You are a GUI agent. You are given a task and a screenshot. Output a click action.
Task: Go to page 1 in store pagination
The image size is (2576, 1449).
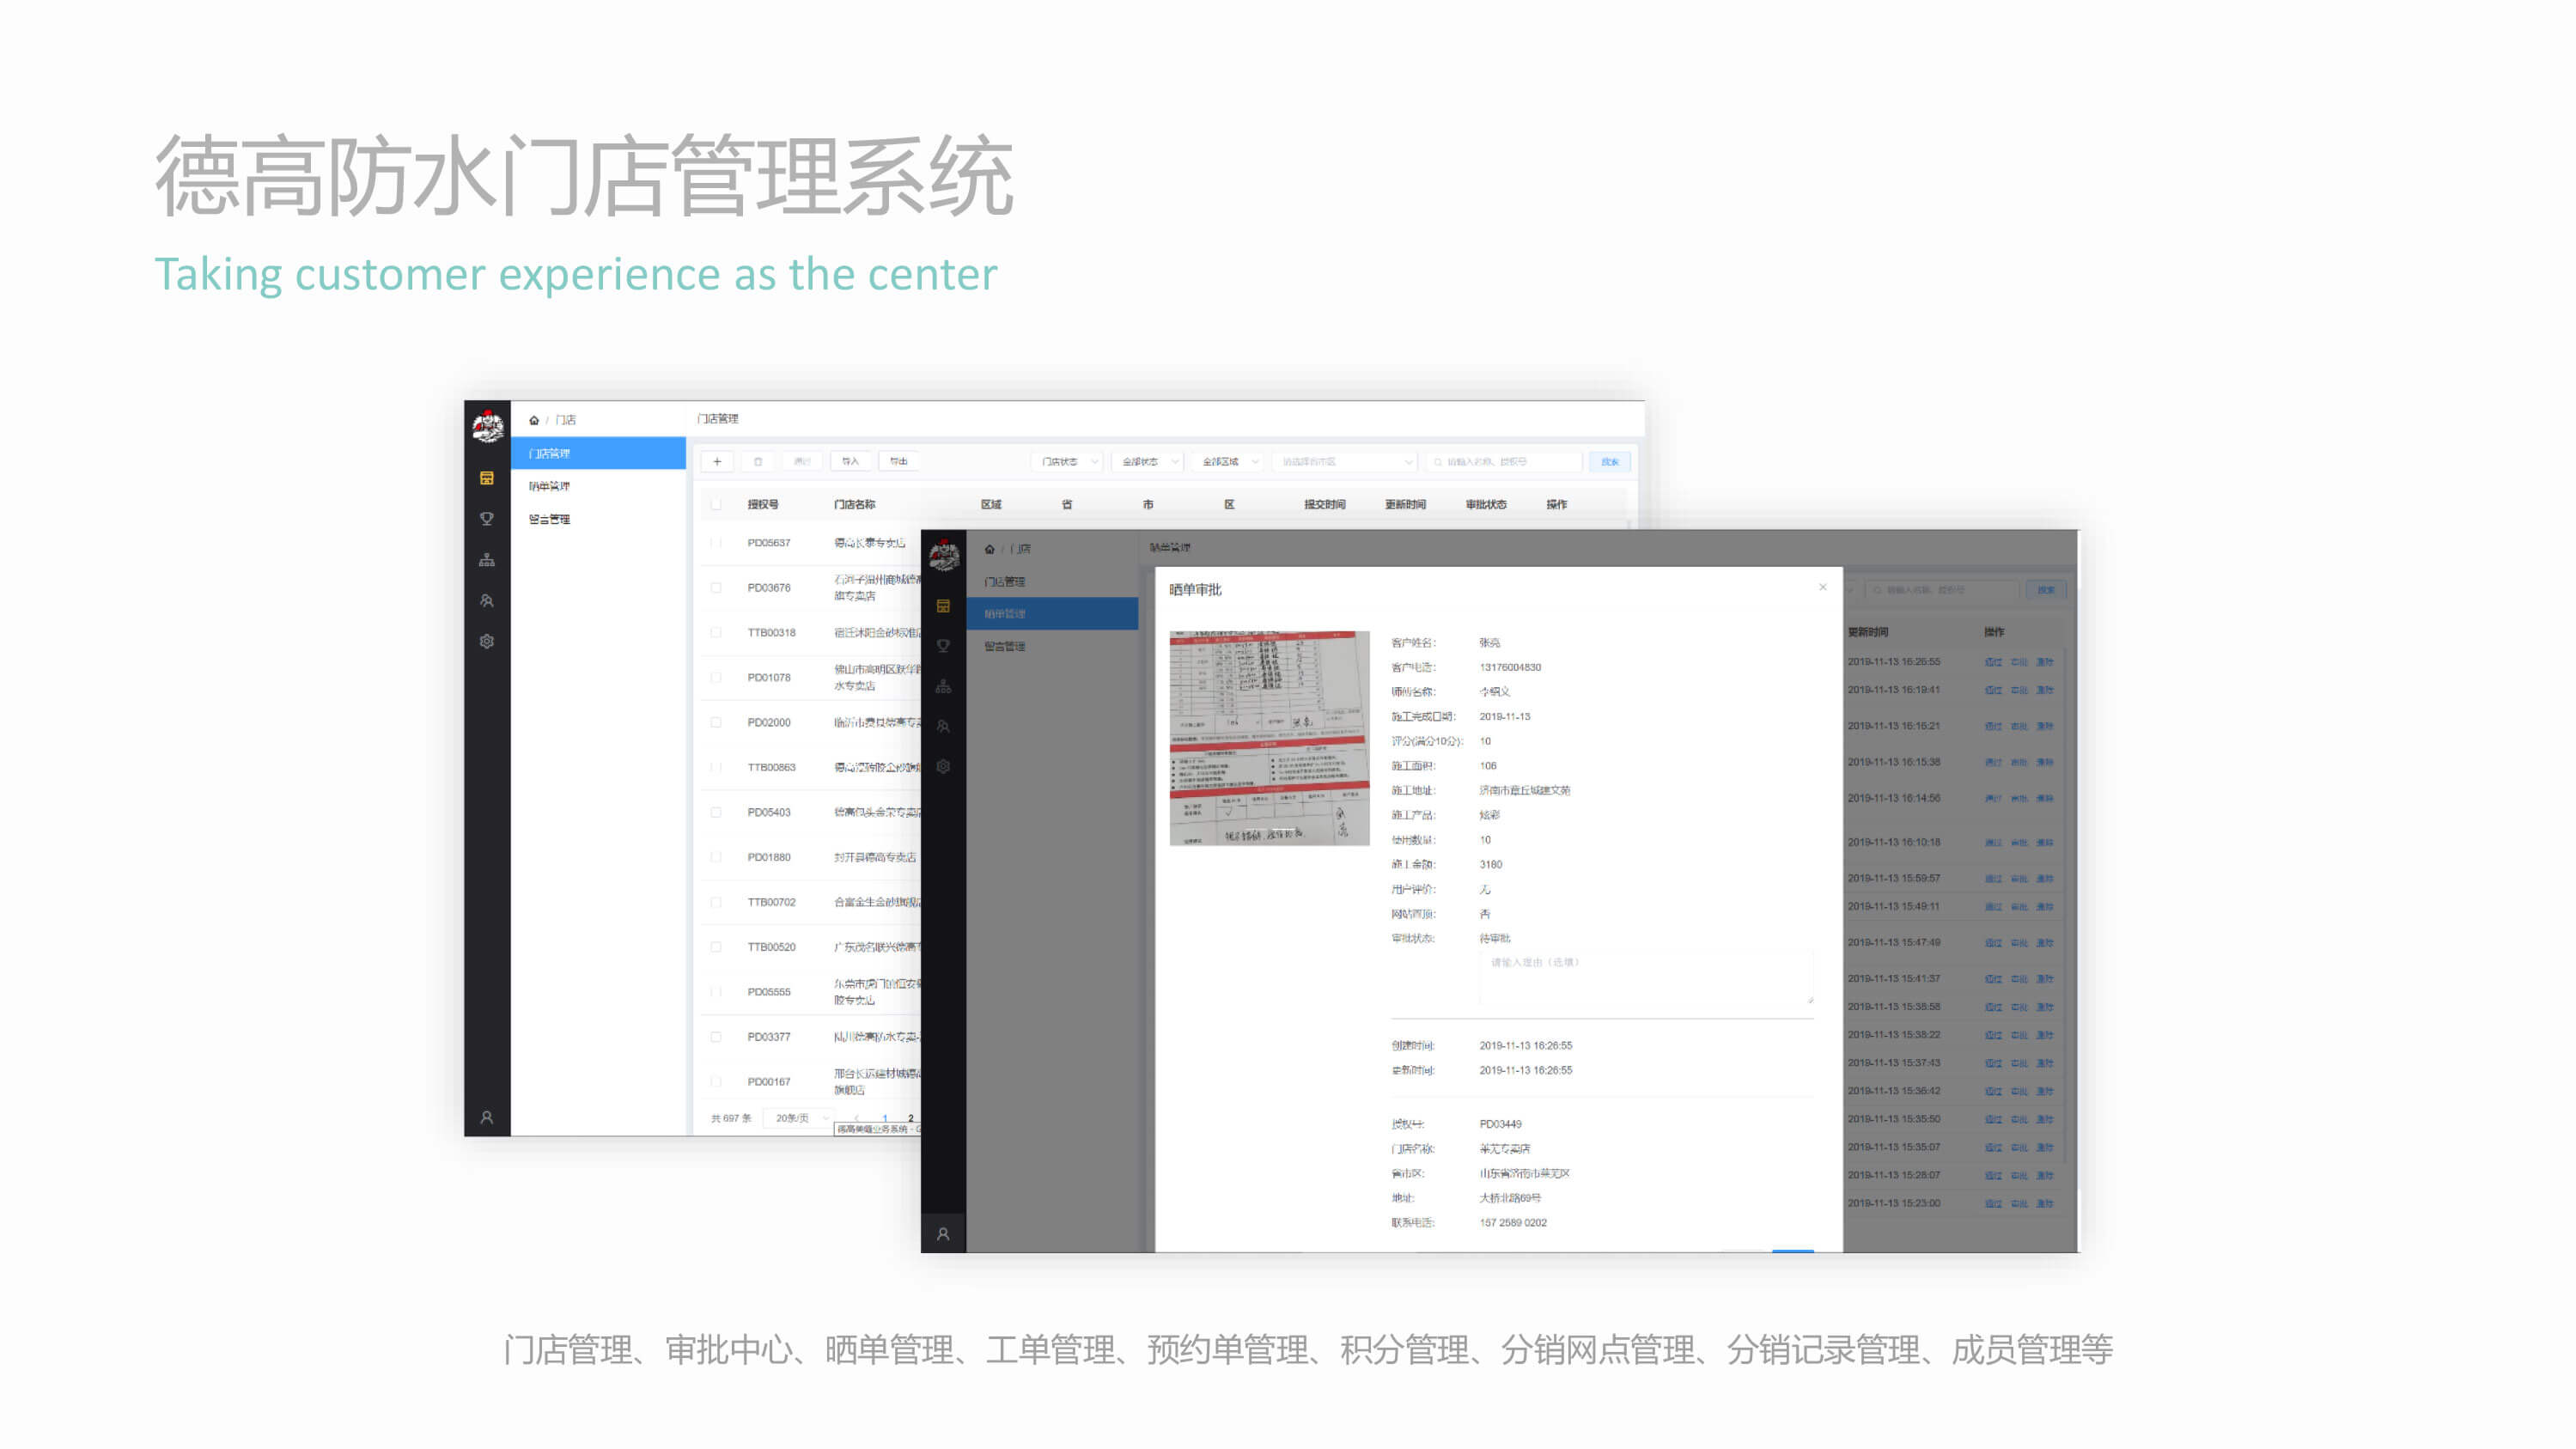click(x=885, y=1118)
